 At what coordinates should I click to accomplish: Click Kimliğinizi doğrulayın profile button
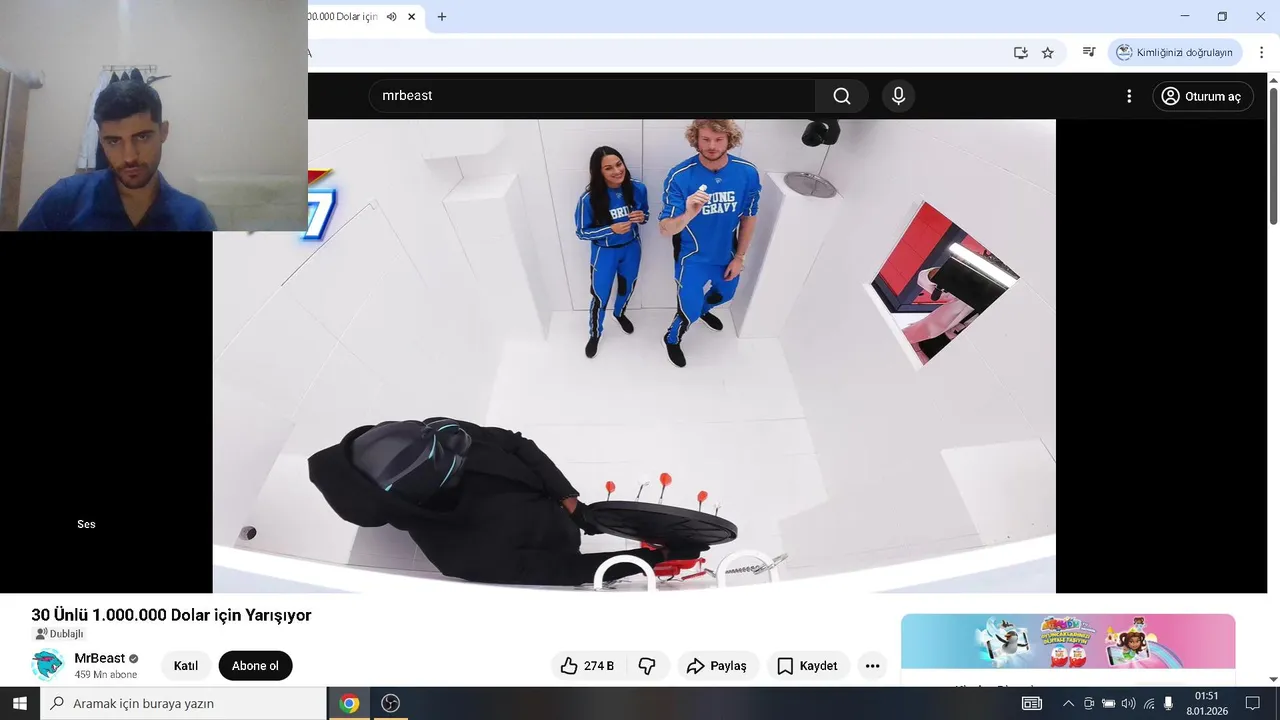pos(1175,52)
